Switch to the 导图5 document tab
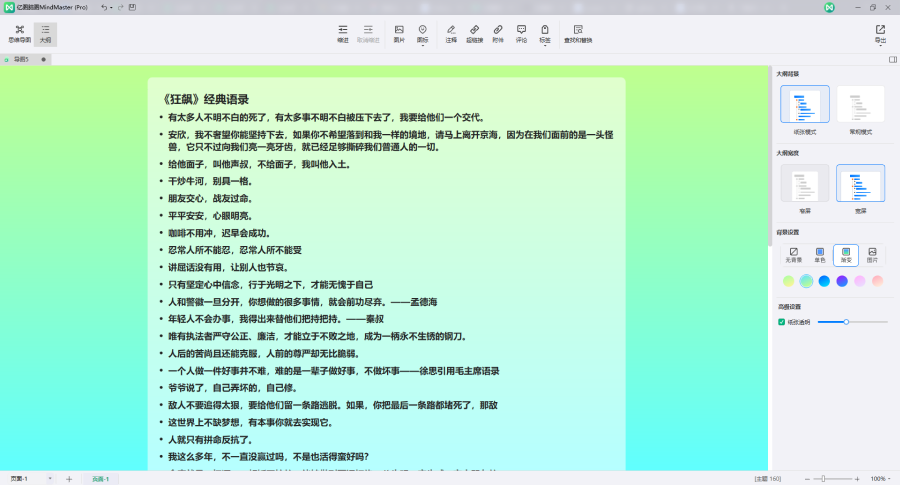 click(20, 60)
